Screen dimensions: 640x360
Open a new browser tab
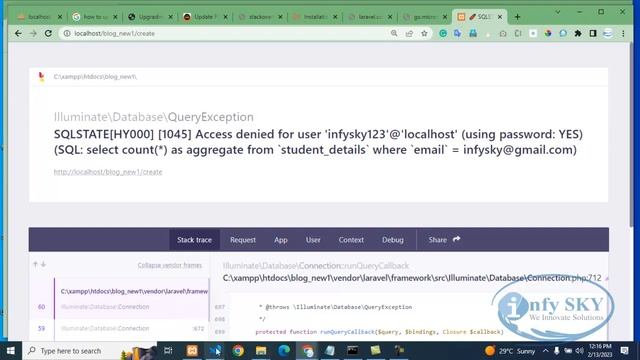coord(517,17)
